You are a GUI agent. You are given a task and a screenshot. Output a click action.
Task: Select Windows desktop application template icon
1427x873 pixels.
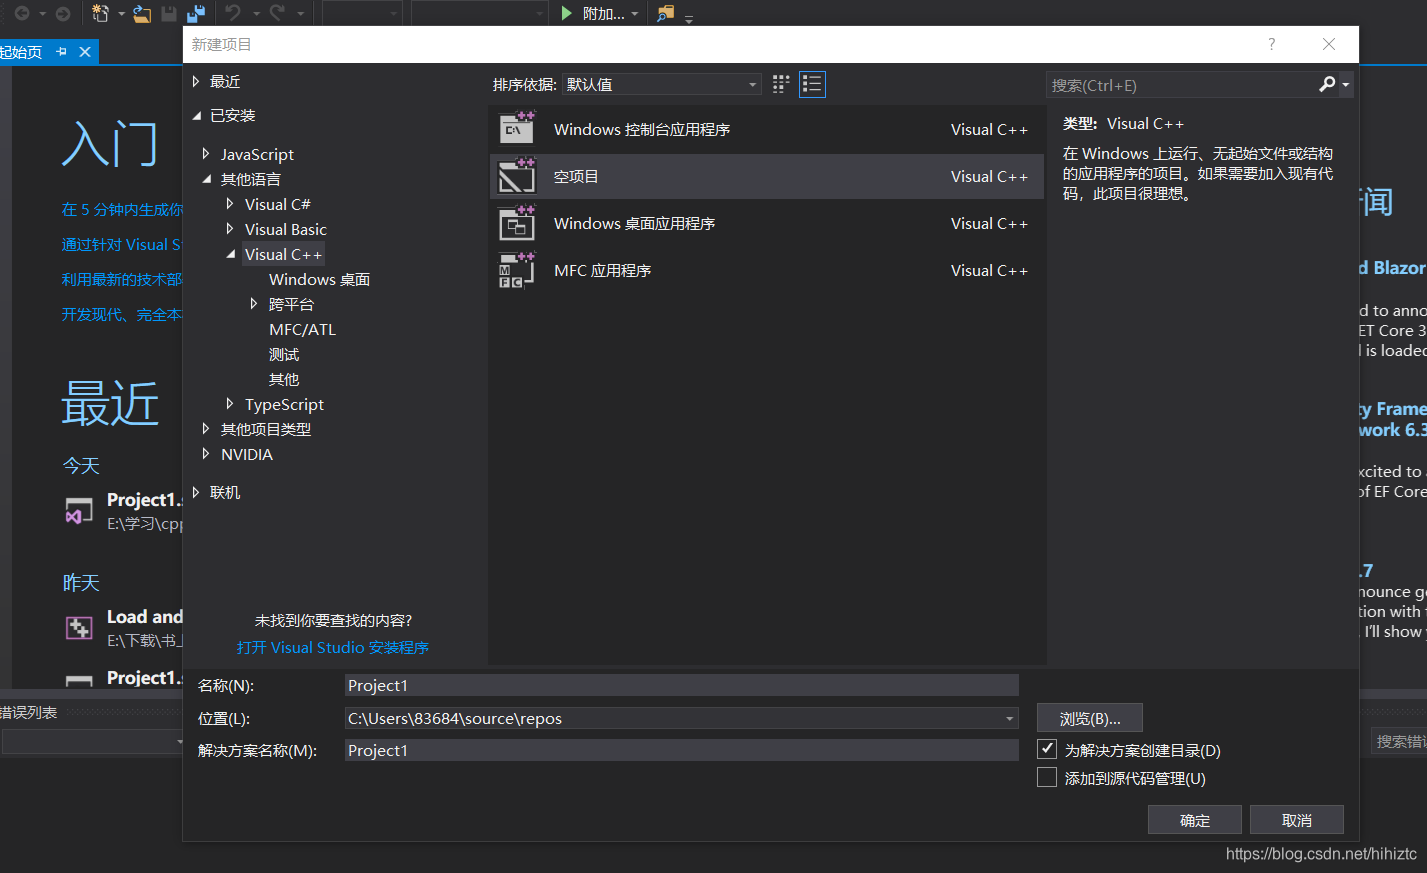(x=517, y=223)
